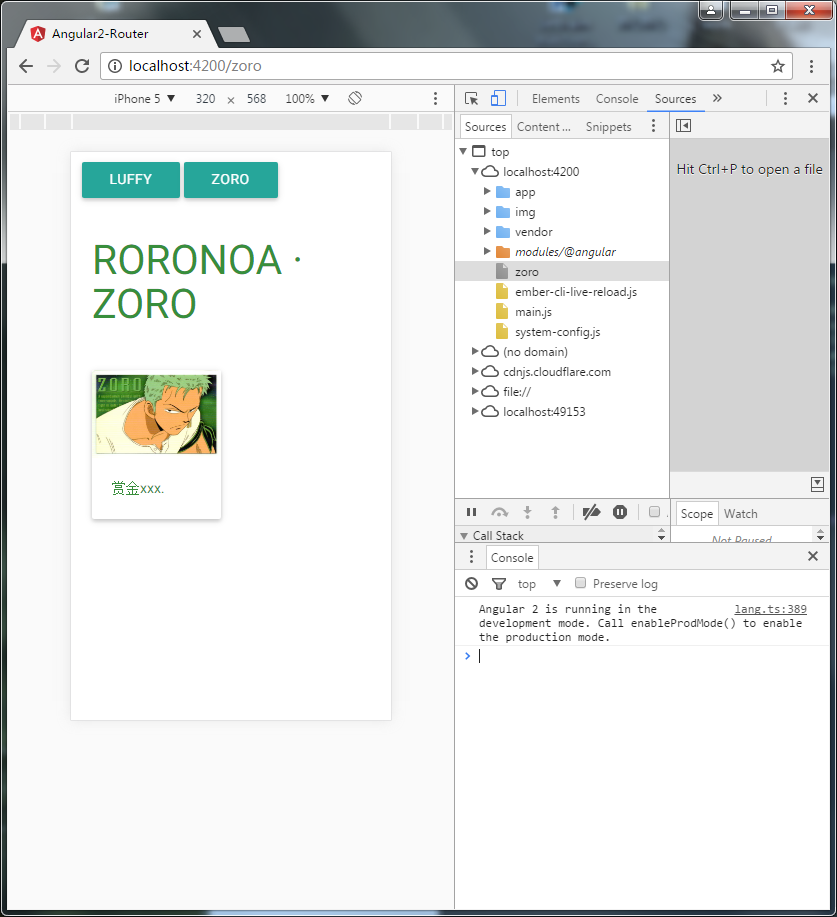The height and width of the screenshot is (917, 837).
Task: Click the ZORO button
Action: [230, 180]
